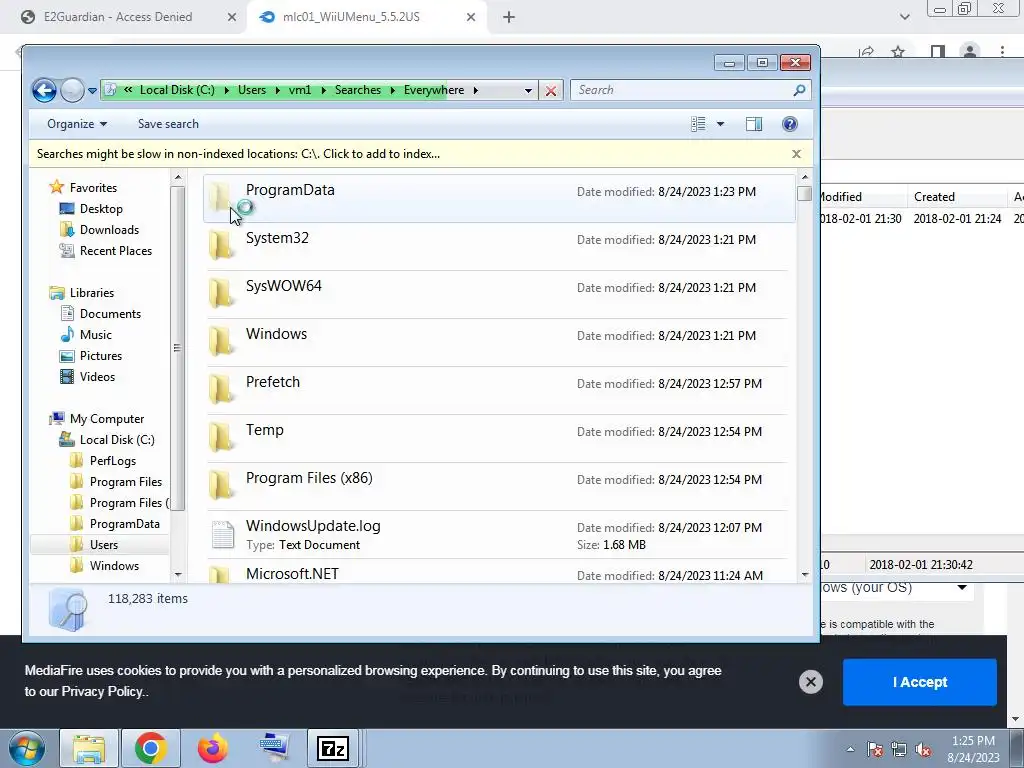Click the WindowsUpdate.log text document icon
The image size is (1024, 768).
(222, 535)
